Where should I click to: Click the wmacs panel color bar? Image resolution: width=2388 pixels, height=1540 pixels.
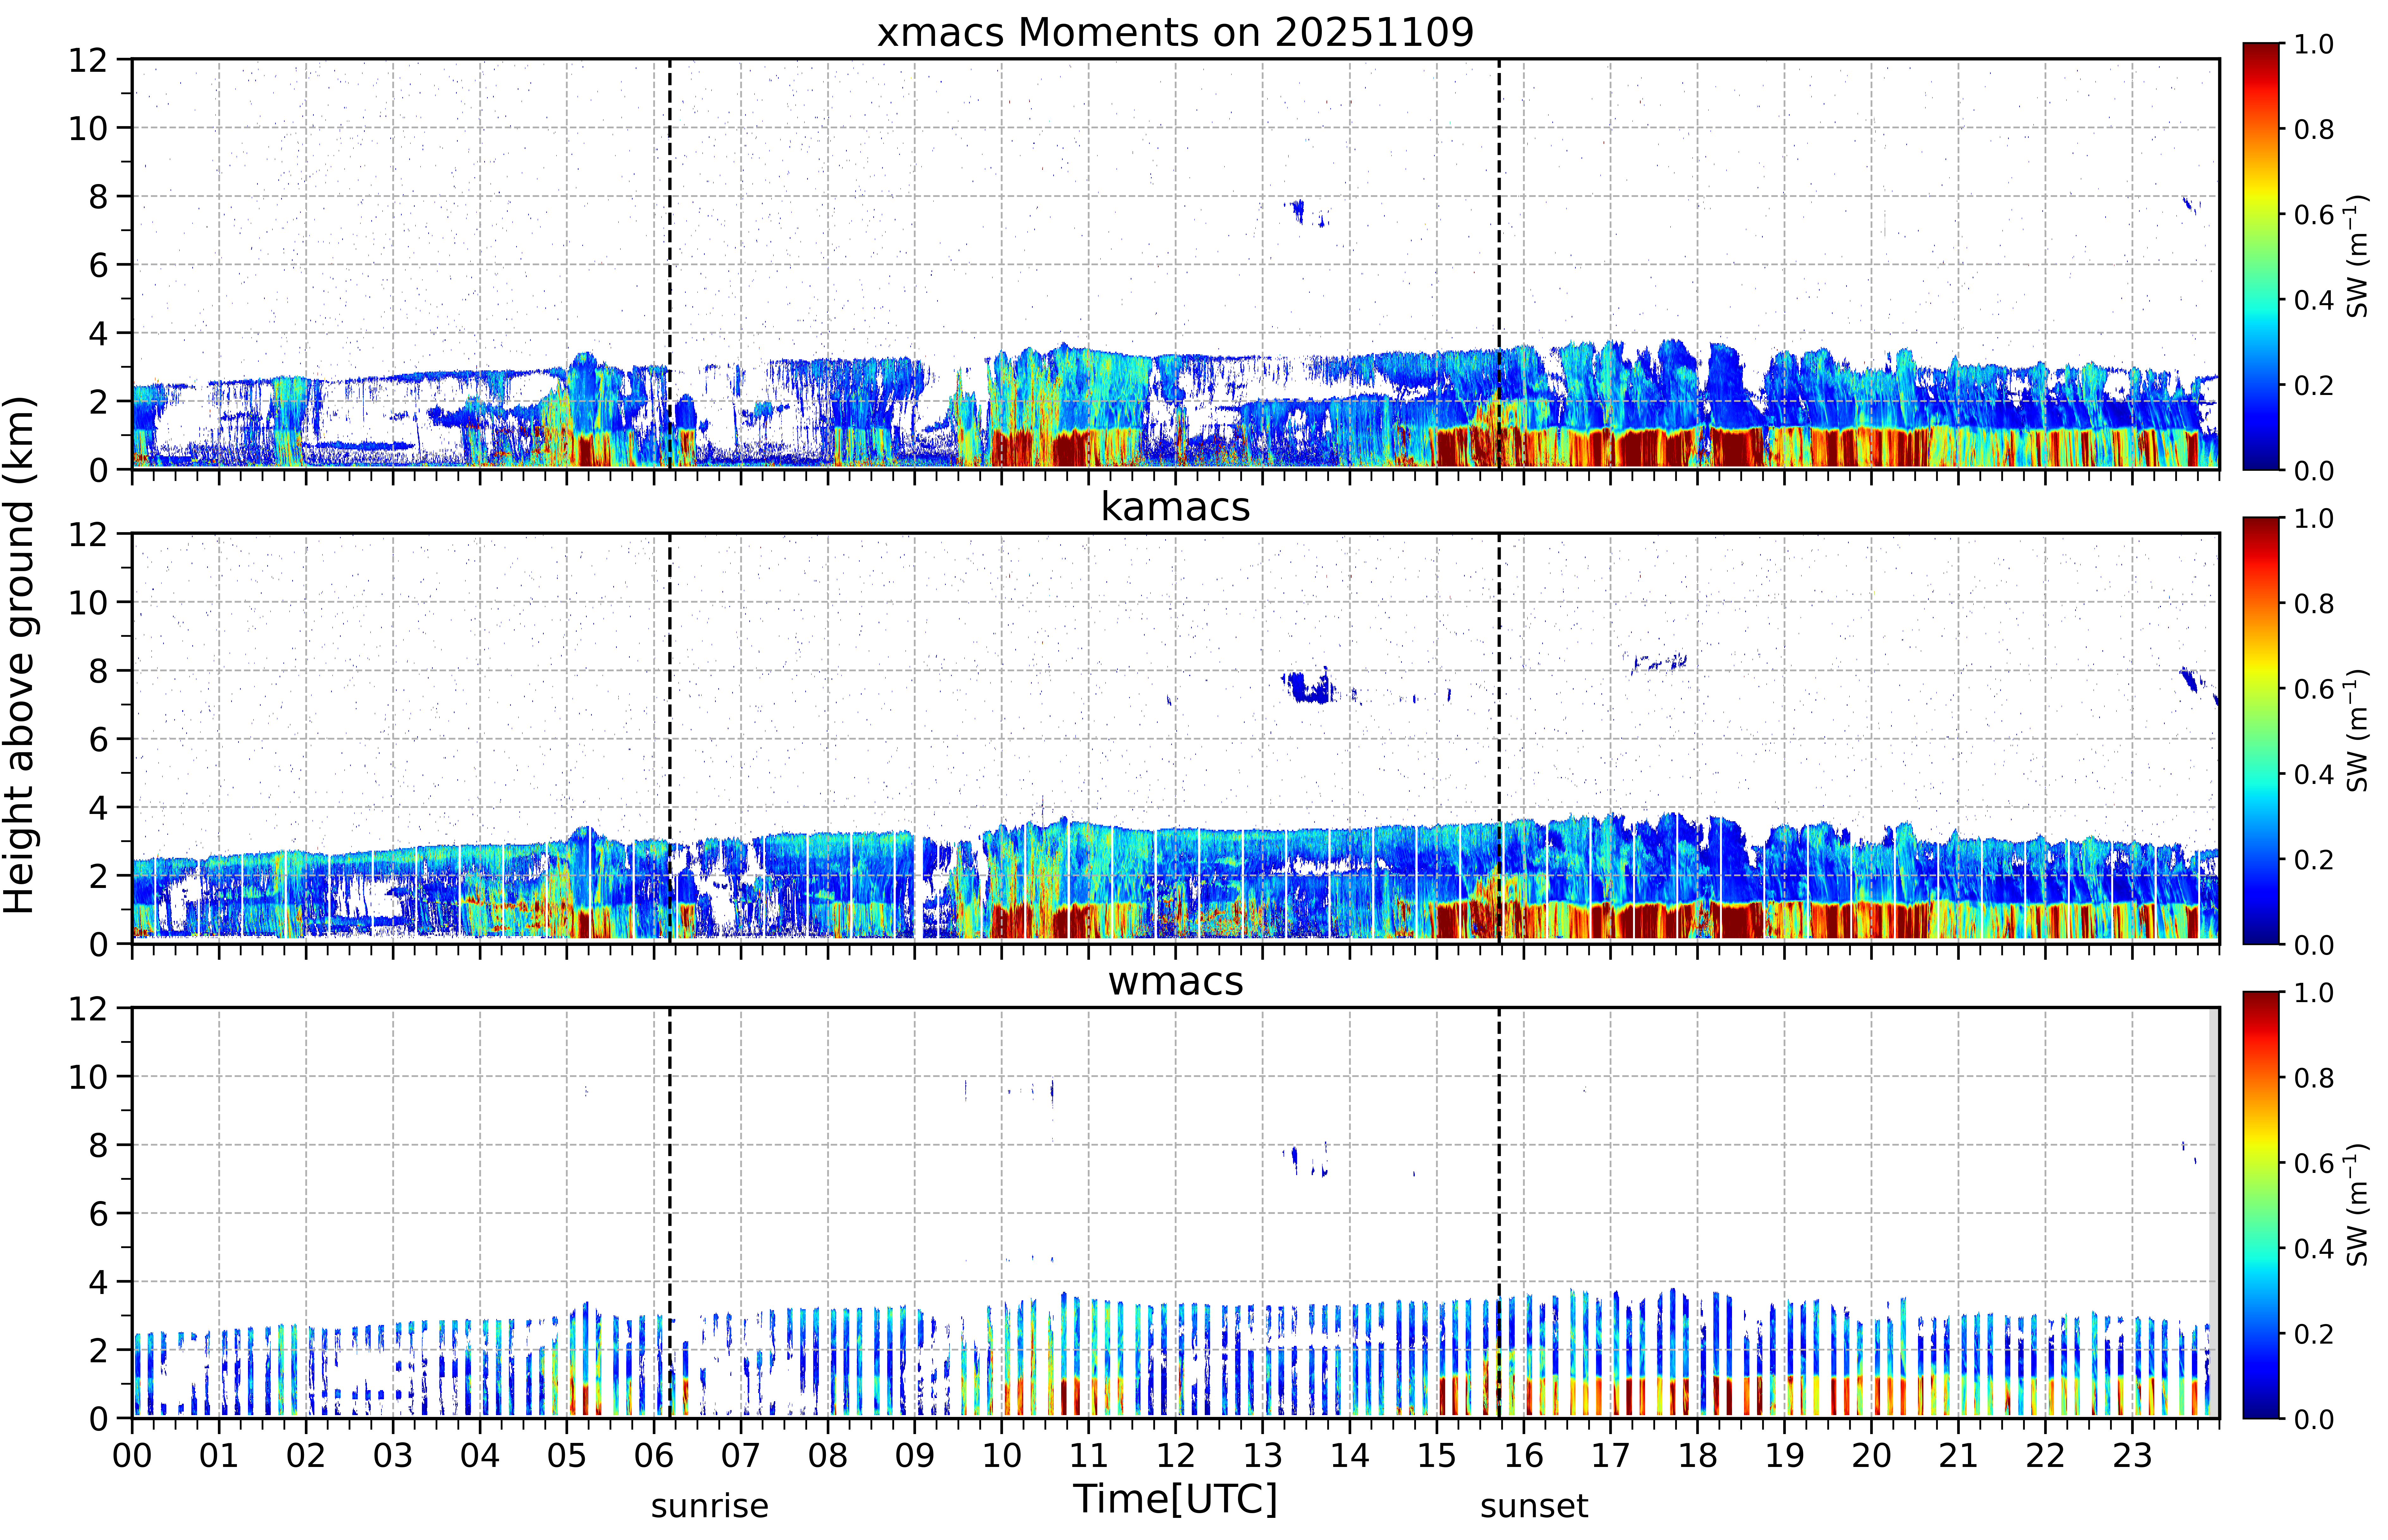2261,1205
